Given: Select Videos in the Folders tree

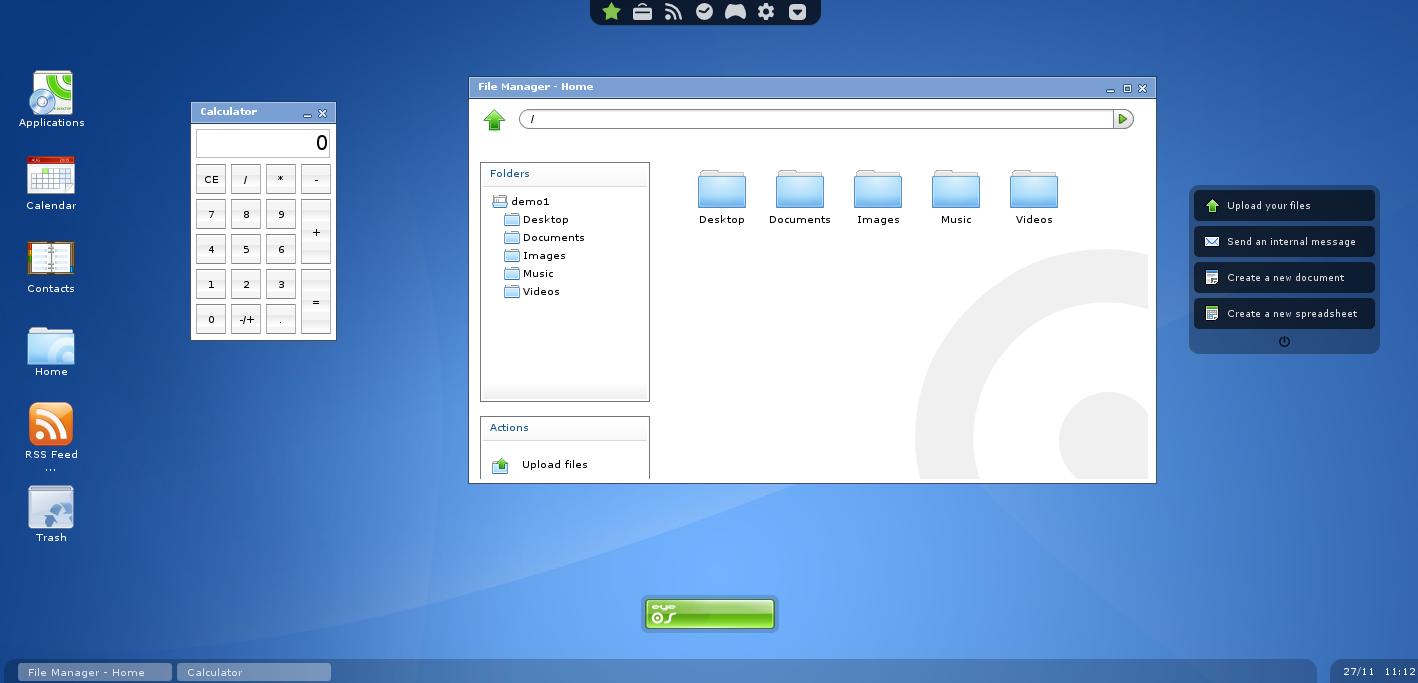Looking at the screenshot, I should [x=532, y=291].
